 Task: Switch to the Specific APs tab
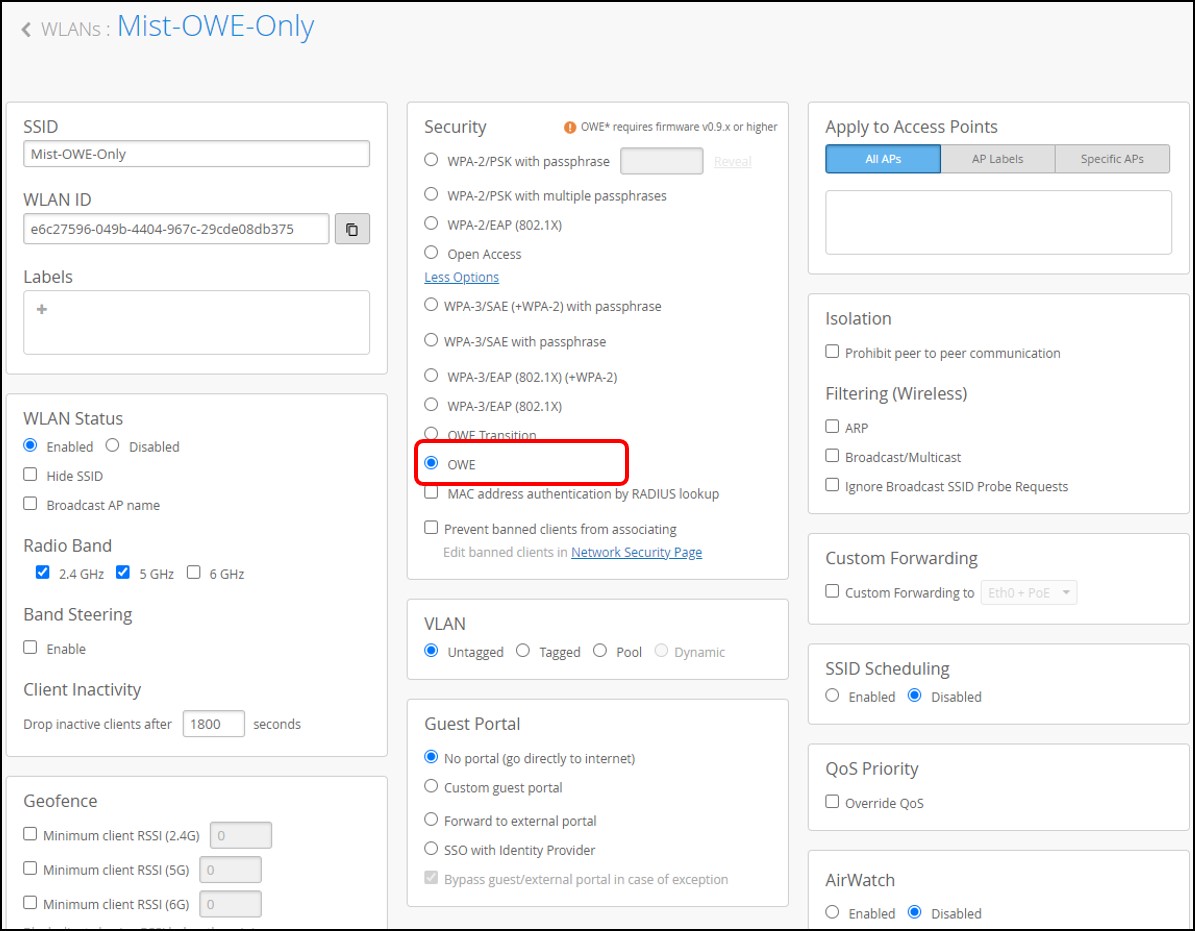coord(1112,159)
